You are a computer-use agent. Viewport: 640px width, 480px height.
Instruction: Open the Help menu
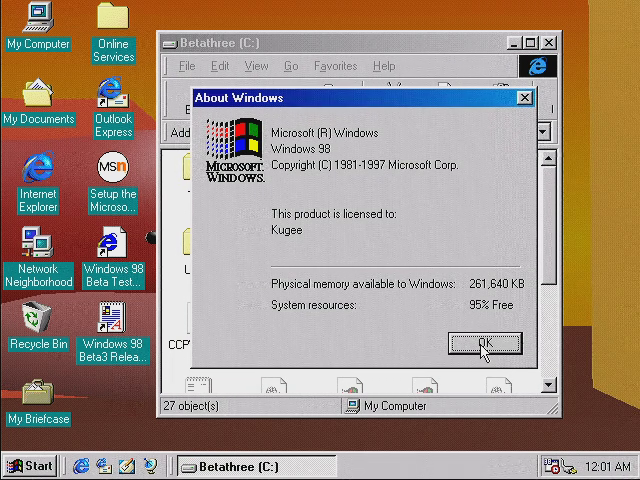384,66
